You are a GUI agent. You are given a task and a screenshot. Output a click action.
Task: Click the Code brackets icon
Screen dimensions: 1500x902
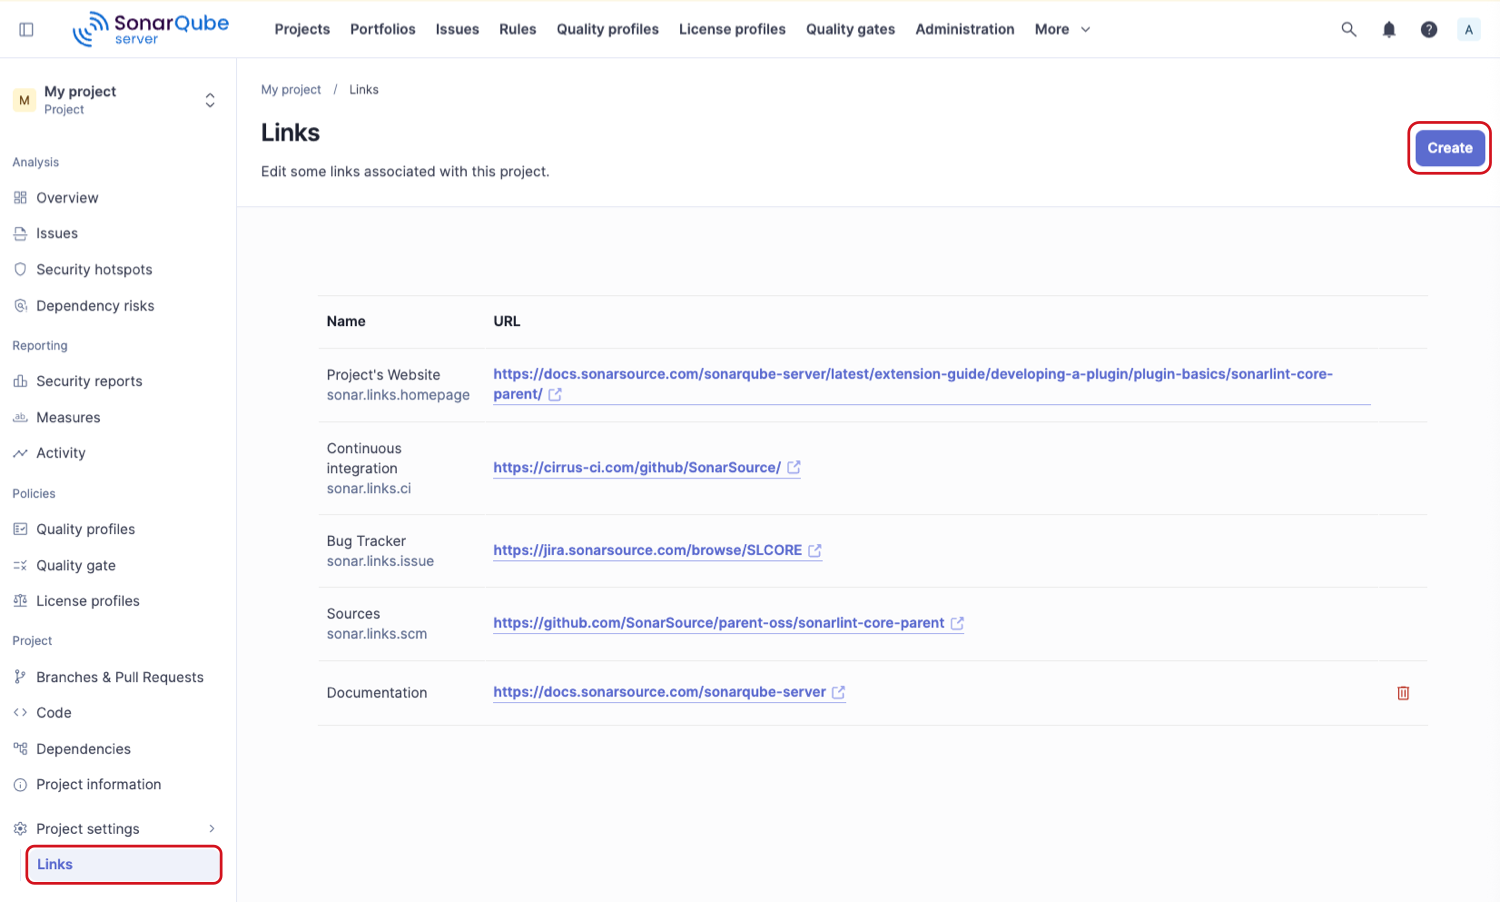(20, 713)
